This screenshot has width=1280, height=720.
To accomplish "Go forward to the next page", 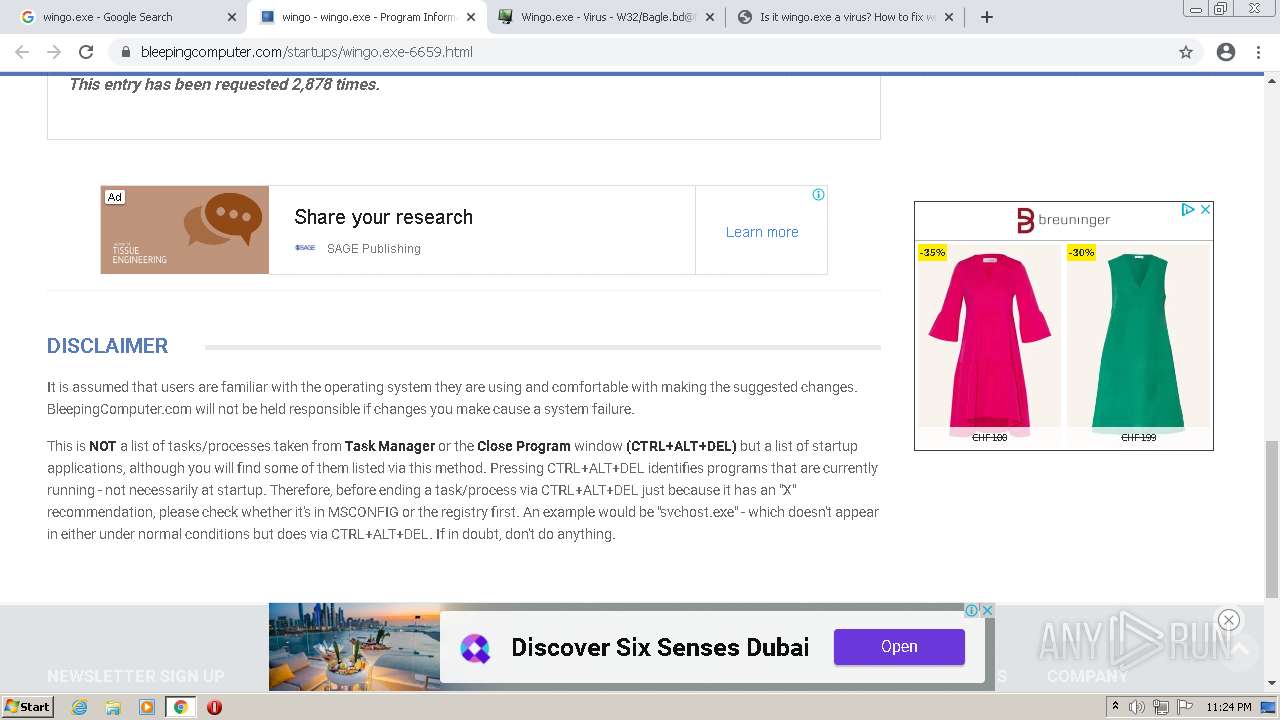I will 54,52.
